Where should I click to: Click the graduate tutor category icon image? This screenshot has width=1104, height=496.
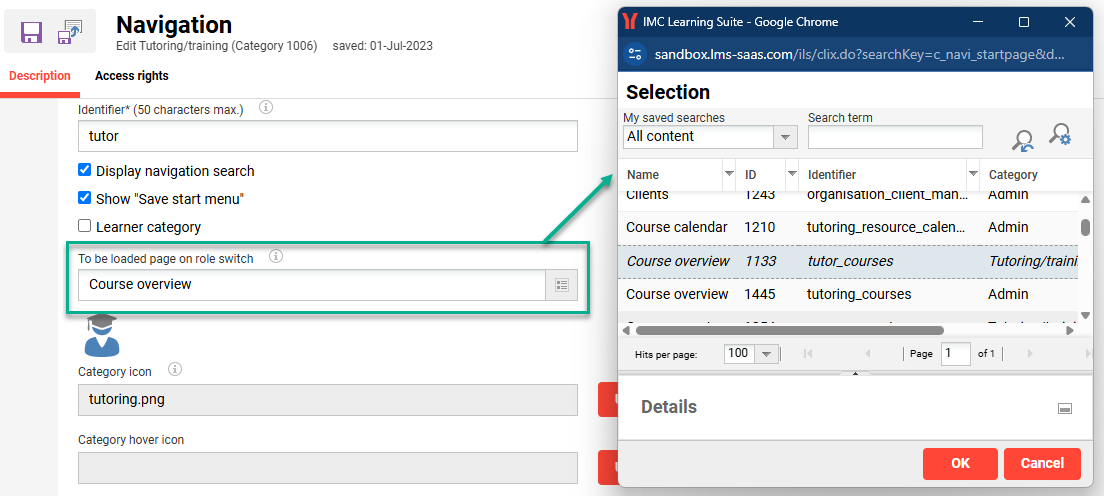[101, 335]
